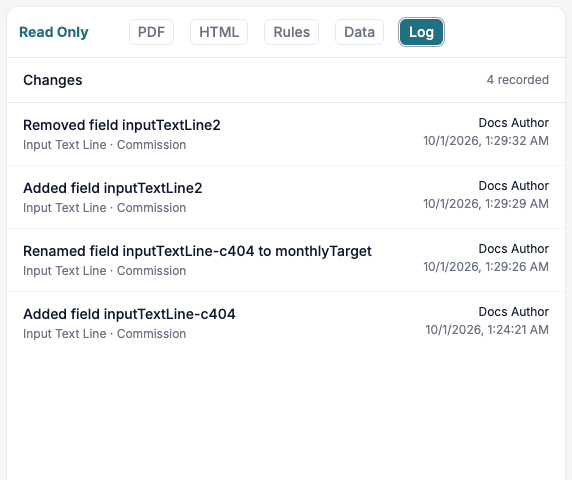This screenshot has height=480, width=572.
Task: Open the Data tab
Action: pos(359,32)
